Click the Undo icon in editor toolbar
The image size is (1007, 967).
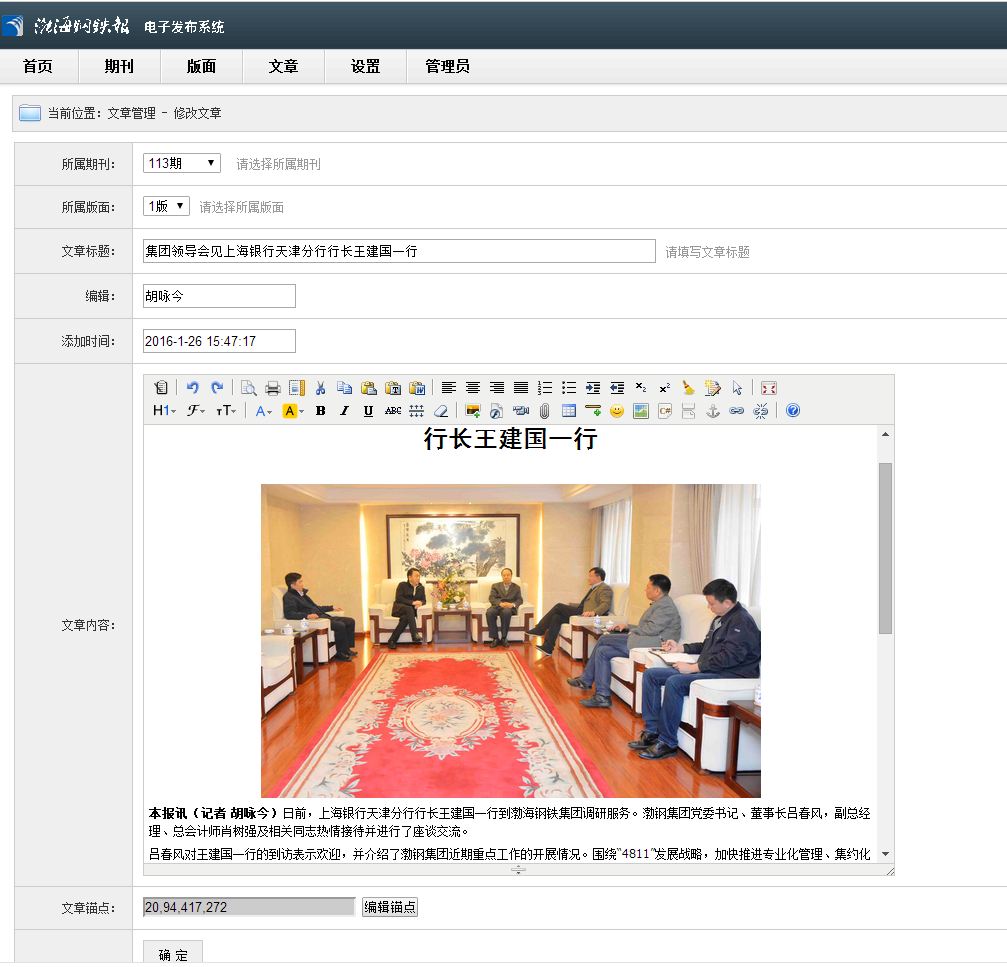pyautogui.click(x=193, y=388)
